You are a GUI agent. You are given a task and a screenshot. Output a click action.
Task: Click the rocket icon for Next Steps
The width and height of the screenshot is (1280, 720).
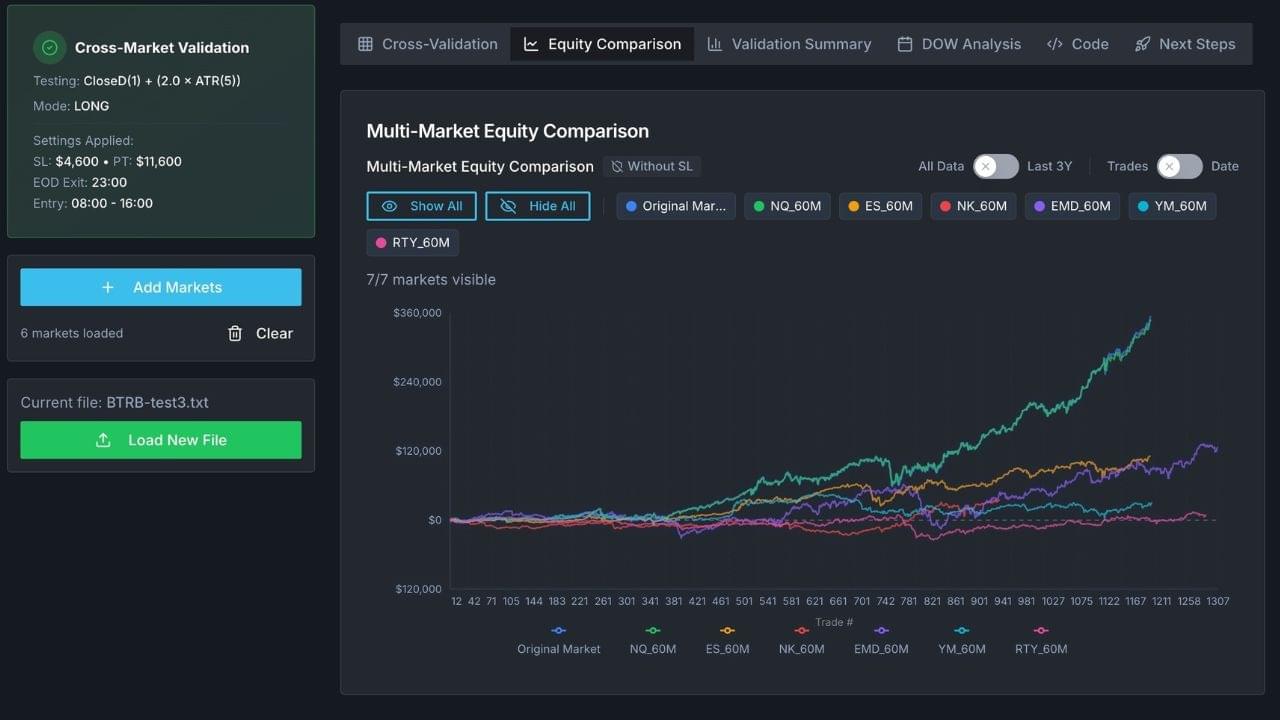pos(1143,44)
